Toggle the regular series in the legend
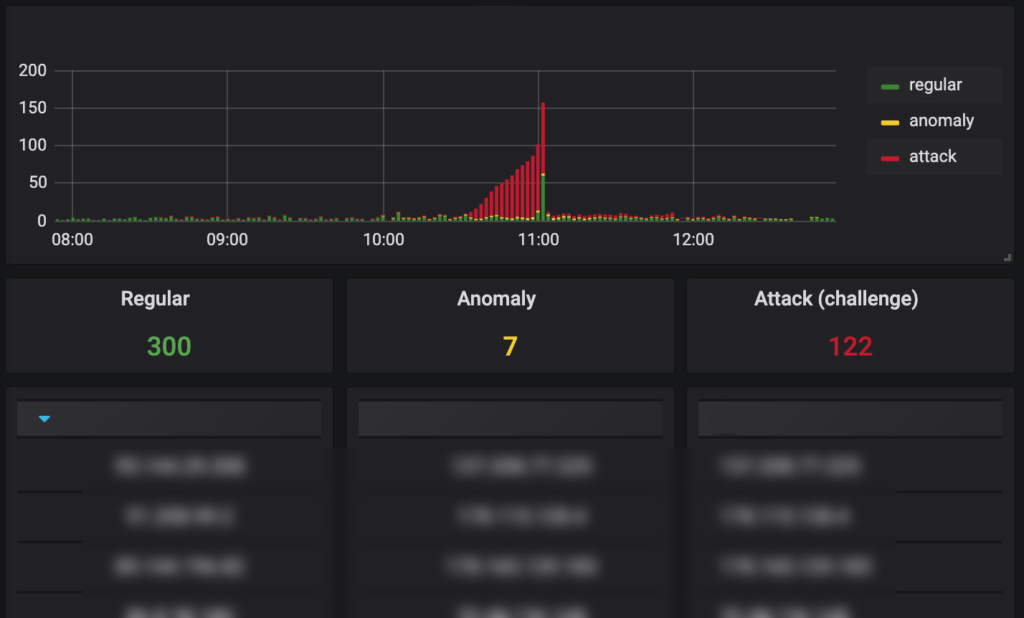Screen dimensions: 1024x618 (x=935, y=85)
